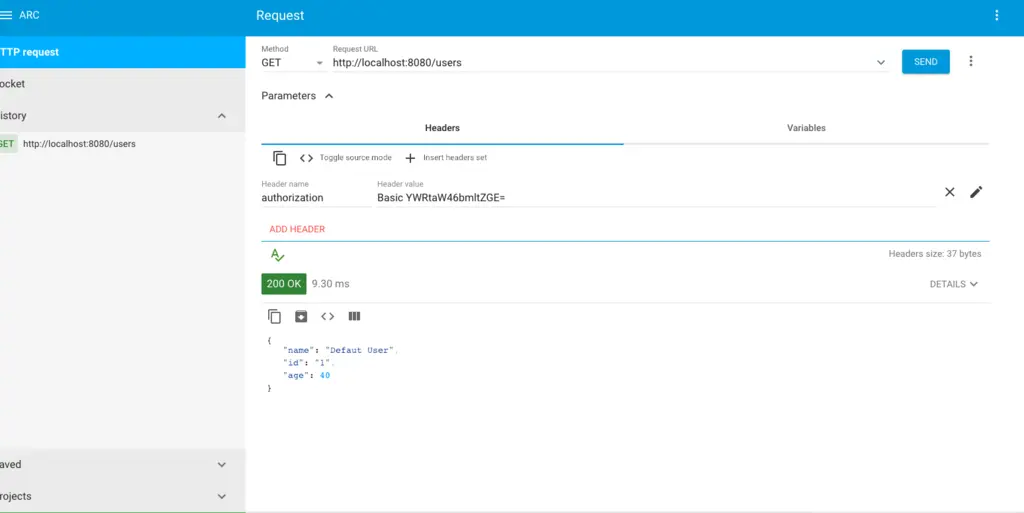Open request options menu beside SEND
Image resolution: width=1024 pixels, height=513 pixels.
coord(970,61)
